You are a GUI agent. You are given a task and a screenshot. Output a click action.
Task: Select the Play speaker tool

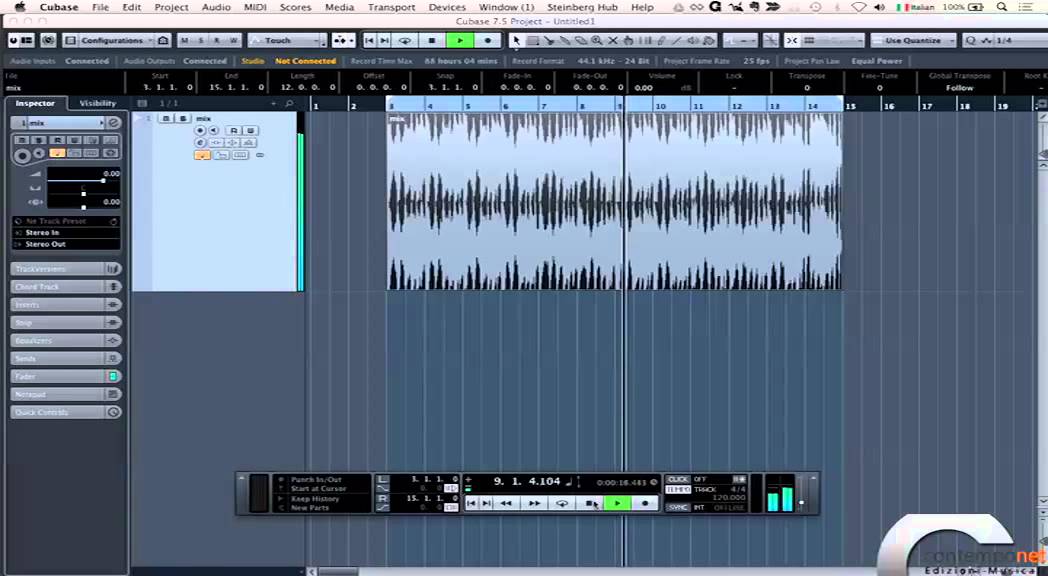tap(693, 41)
